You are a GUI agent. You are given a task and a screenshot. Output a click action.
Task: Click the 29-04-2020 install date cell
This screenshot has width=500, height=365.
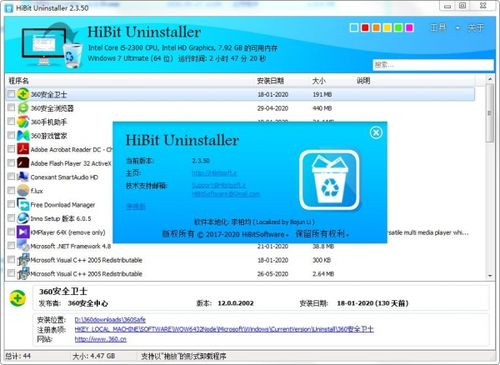click(x=273, y=108)
